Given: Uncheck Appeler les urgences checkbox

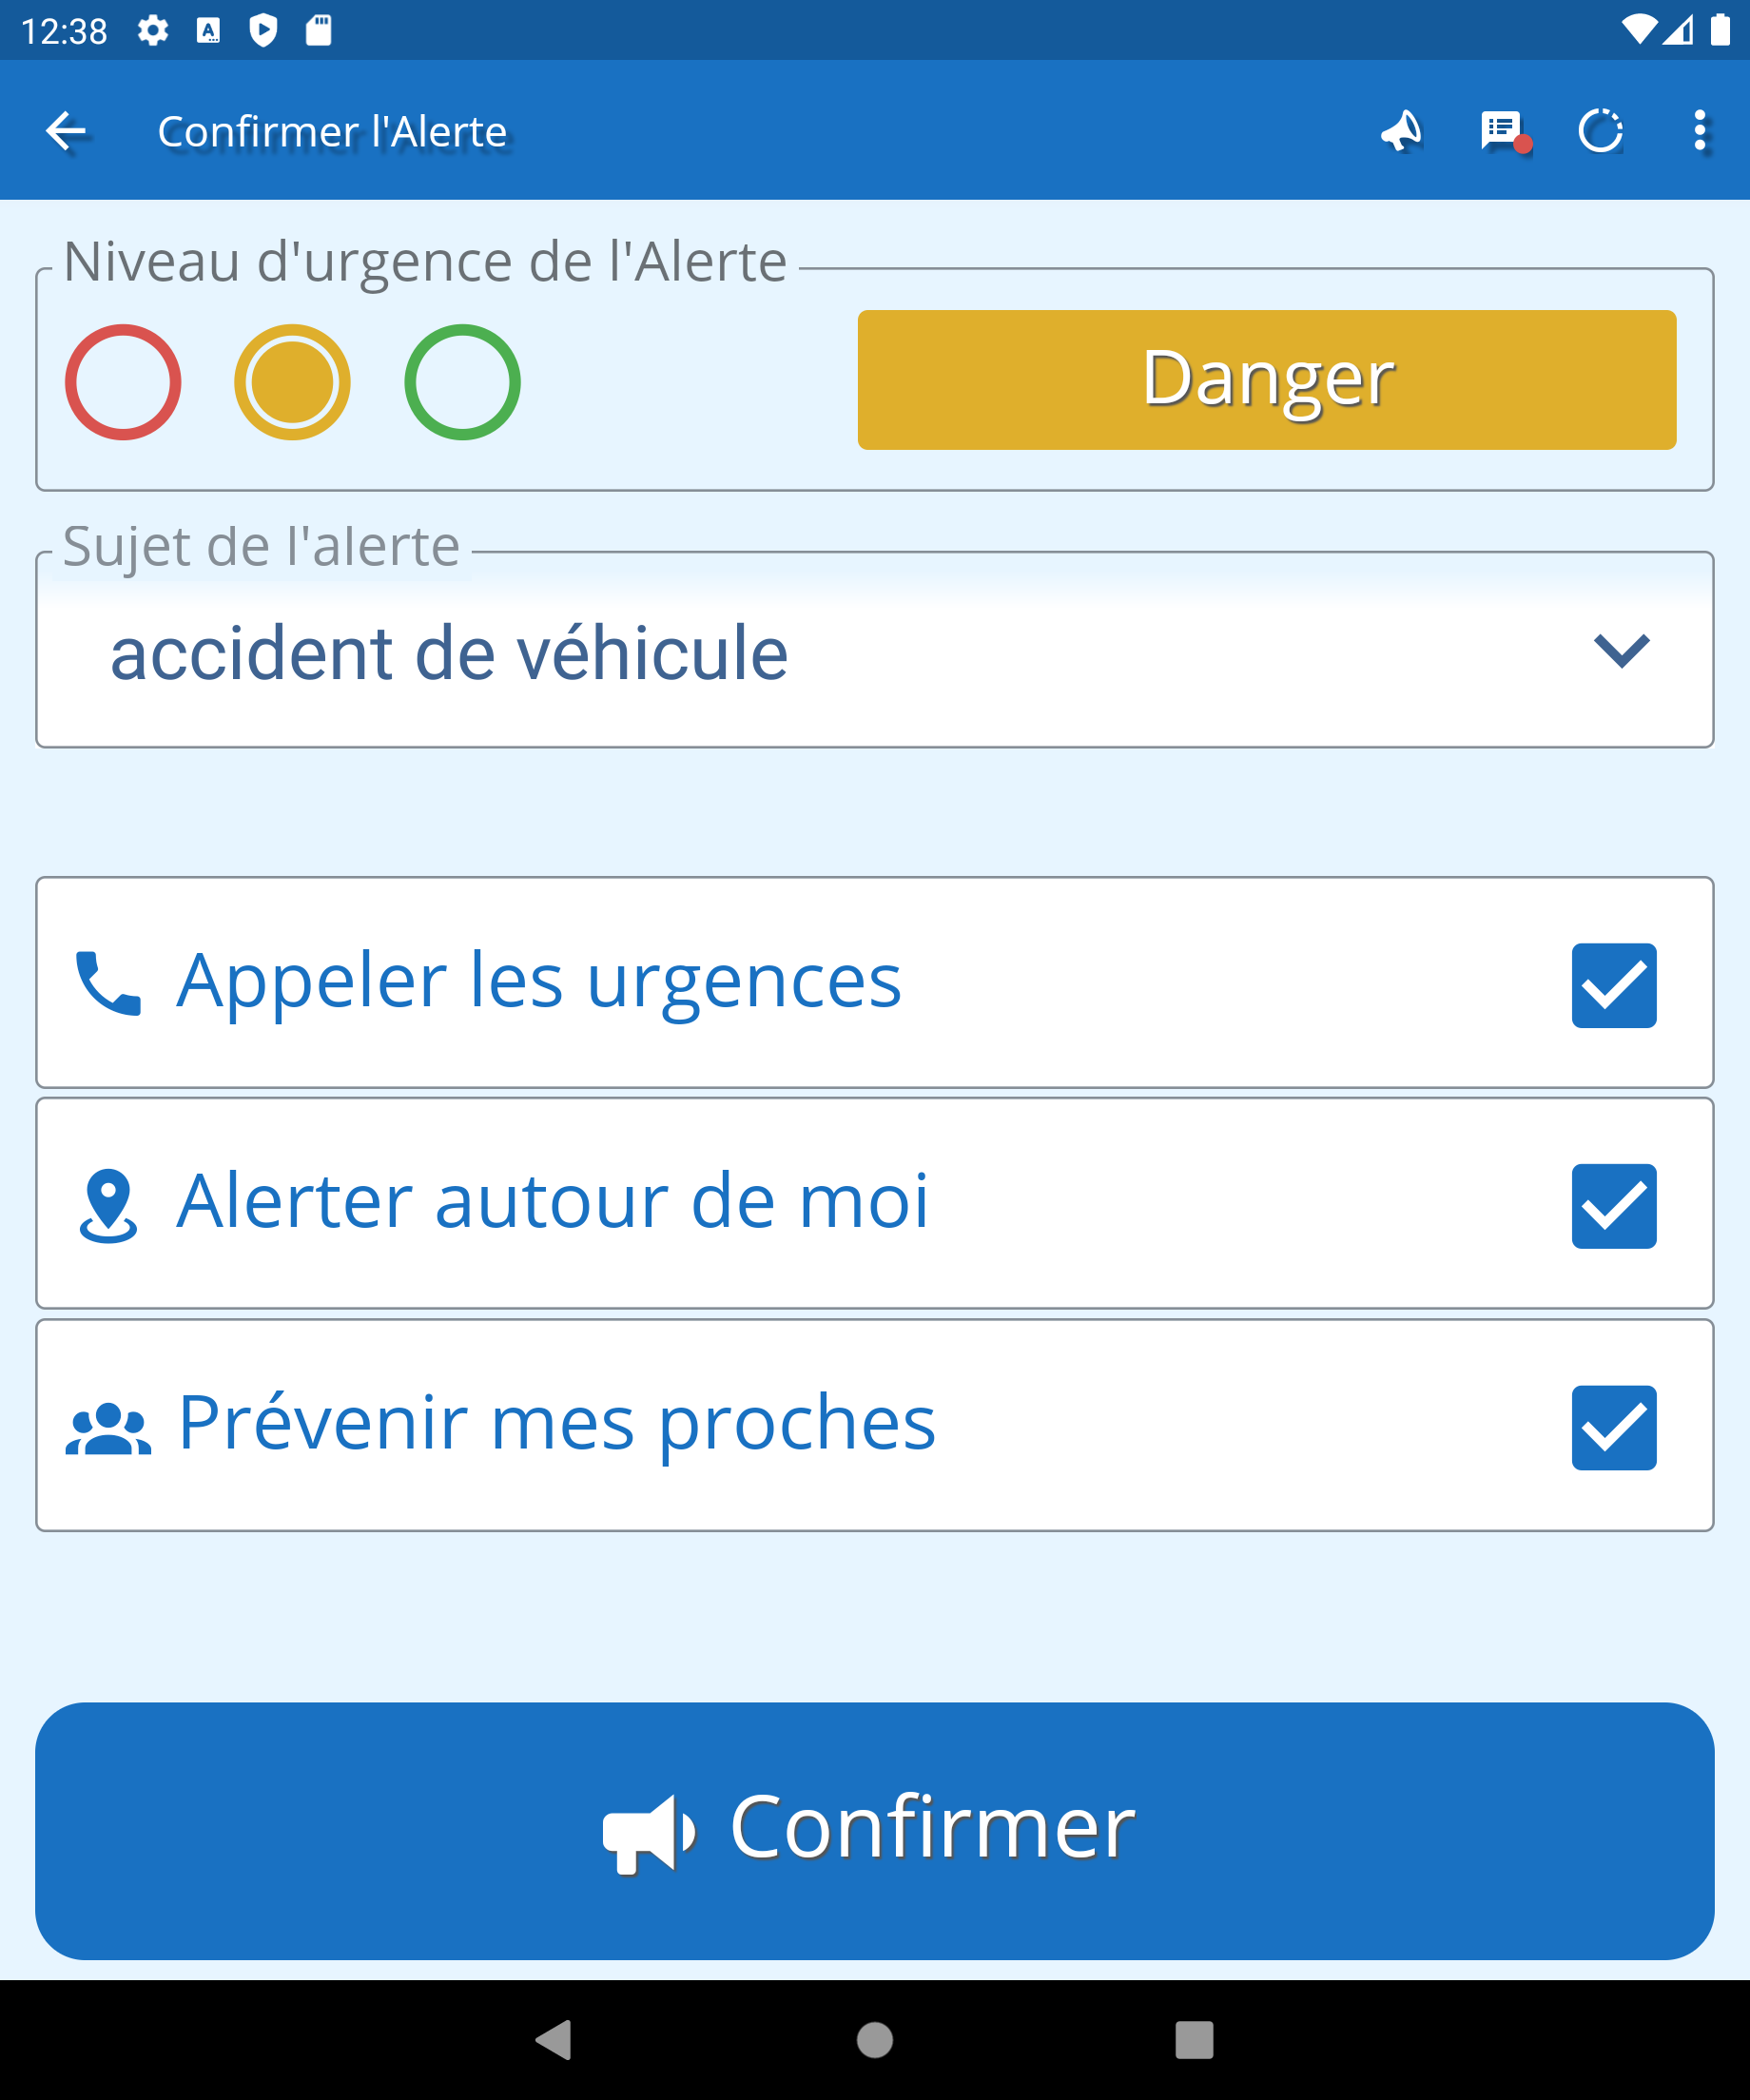Looking at the screenshot, I should 1613,985.
